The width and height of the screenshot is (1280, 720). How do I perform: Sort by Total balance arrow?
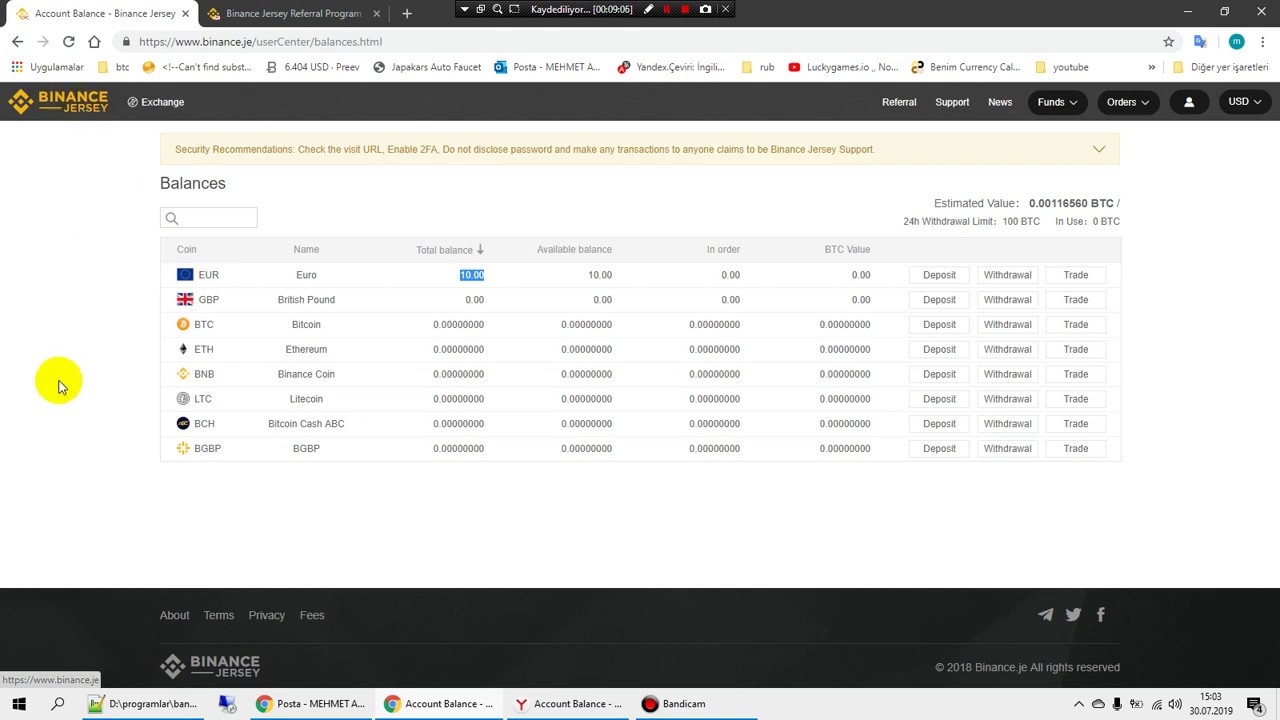point(480,249)
